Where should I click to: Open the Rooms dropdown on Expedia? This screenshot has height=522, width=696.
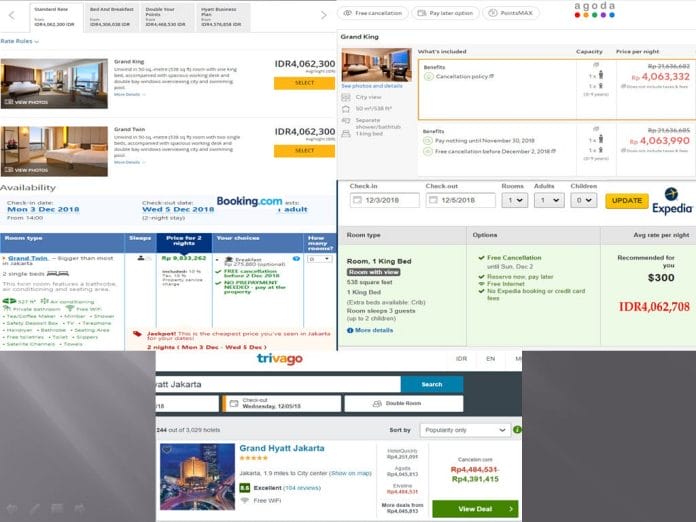[x=515, y=200]
